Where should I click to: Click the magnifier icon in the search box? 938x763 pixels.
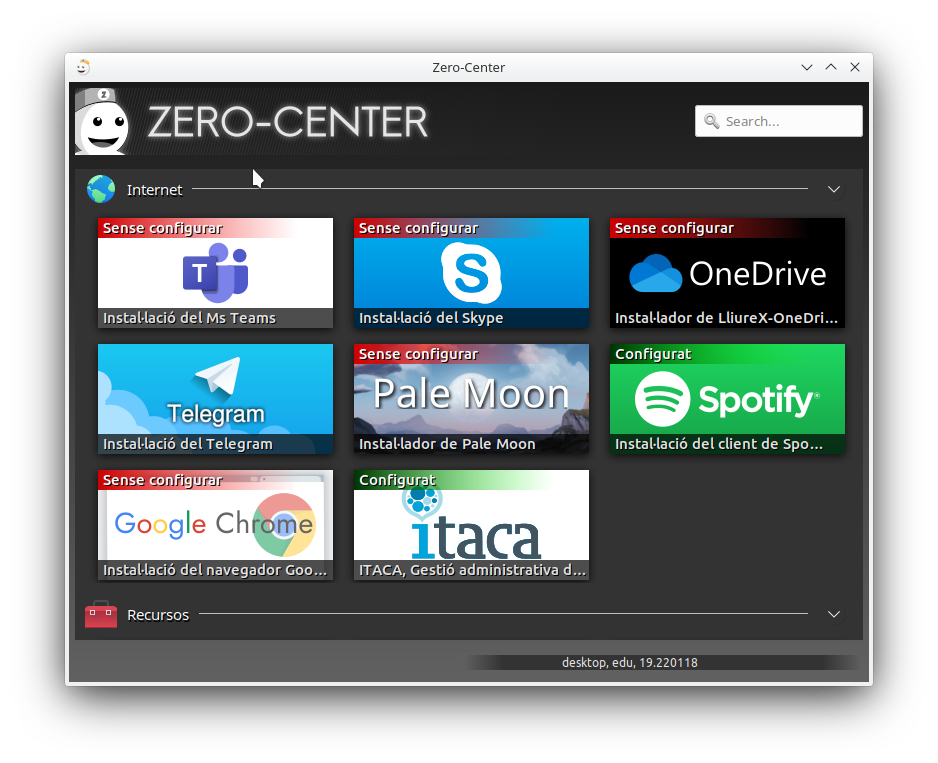click(712, 121)
